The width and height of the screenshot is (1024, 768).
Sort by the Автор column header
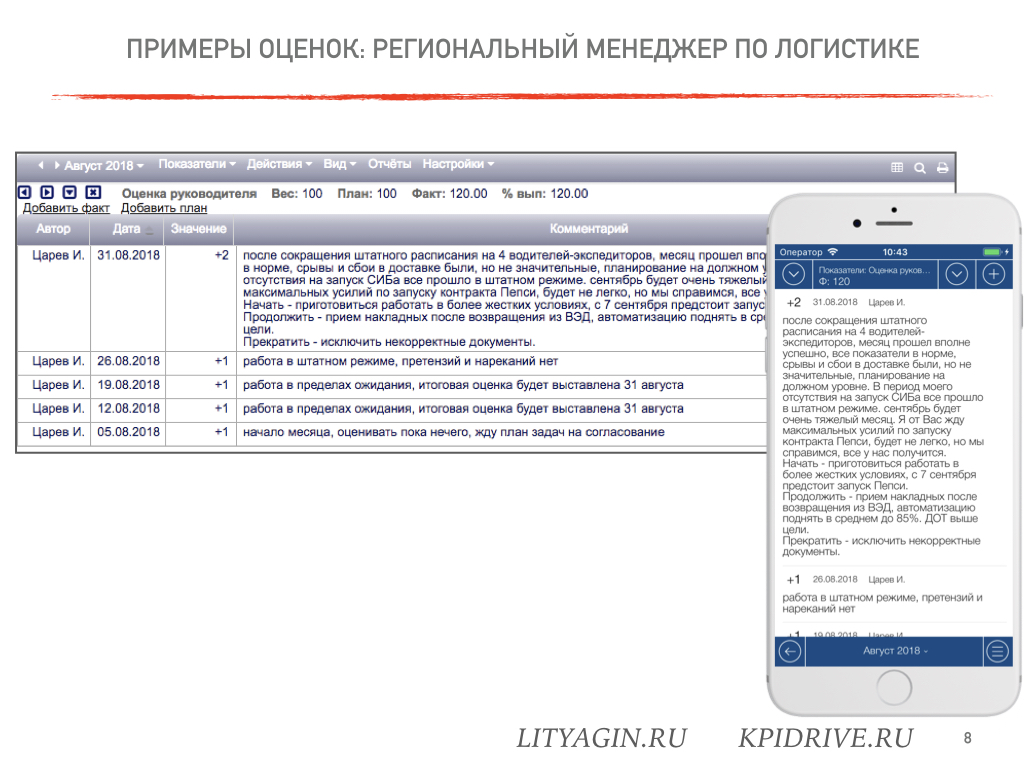(53, 229)
